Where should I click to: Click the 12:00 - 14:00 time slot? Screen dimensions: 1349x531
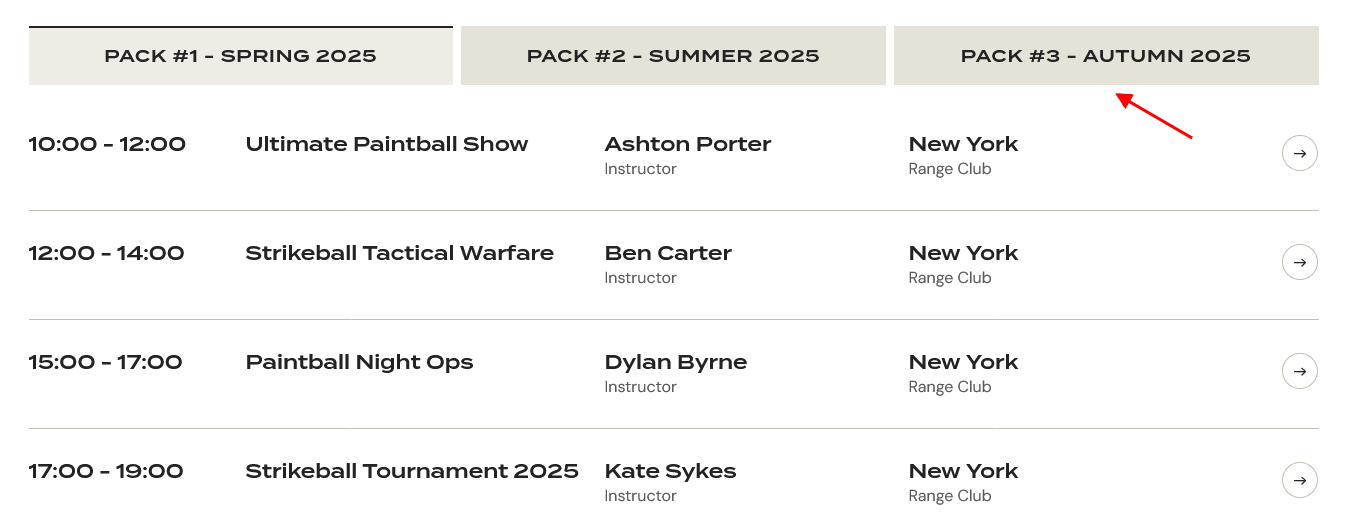[x=107, y=253]
